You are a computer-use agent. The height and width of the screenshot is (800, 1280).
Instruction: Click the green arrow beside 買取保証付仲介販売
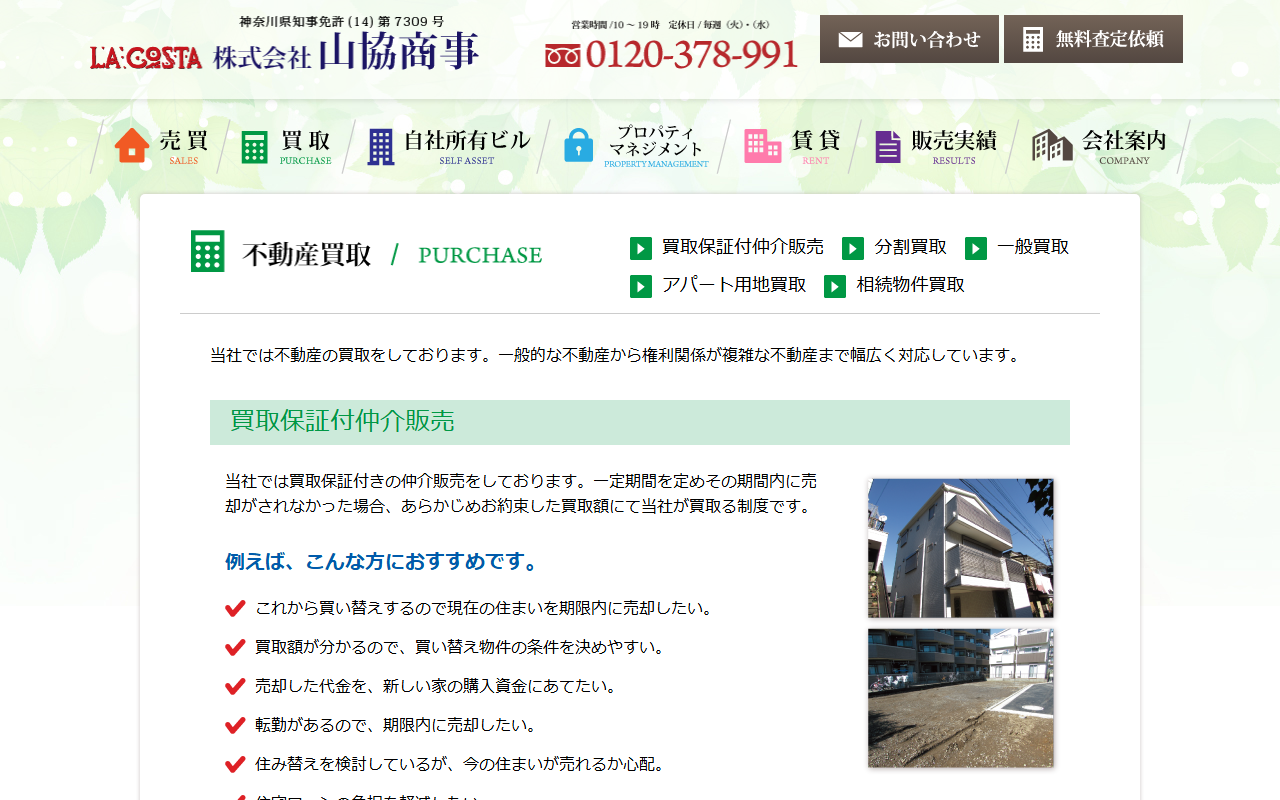coord(641,248)
